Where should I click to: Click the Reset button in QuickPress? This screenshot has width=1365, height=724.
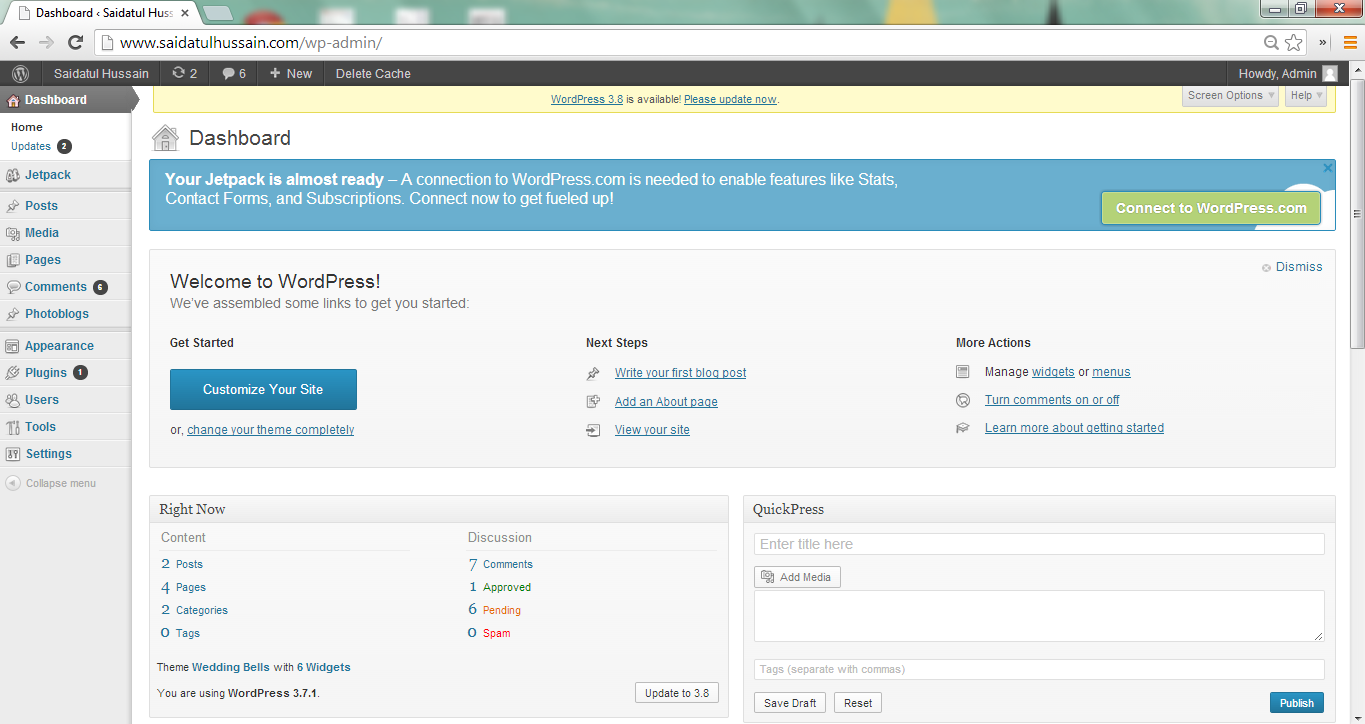[858, 703]
